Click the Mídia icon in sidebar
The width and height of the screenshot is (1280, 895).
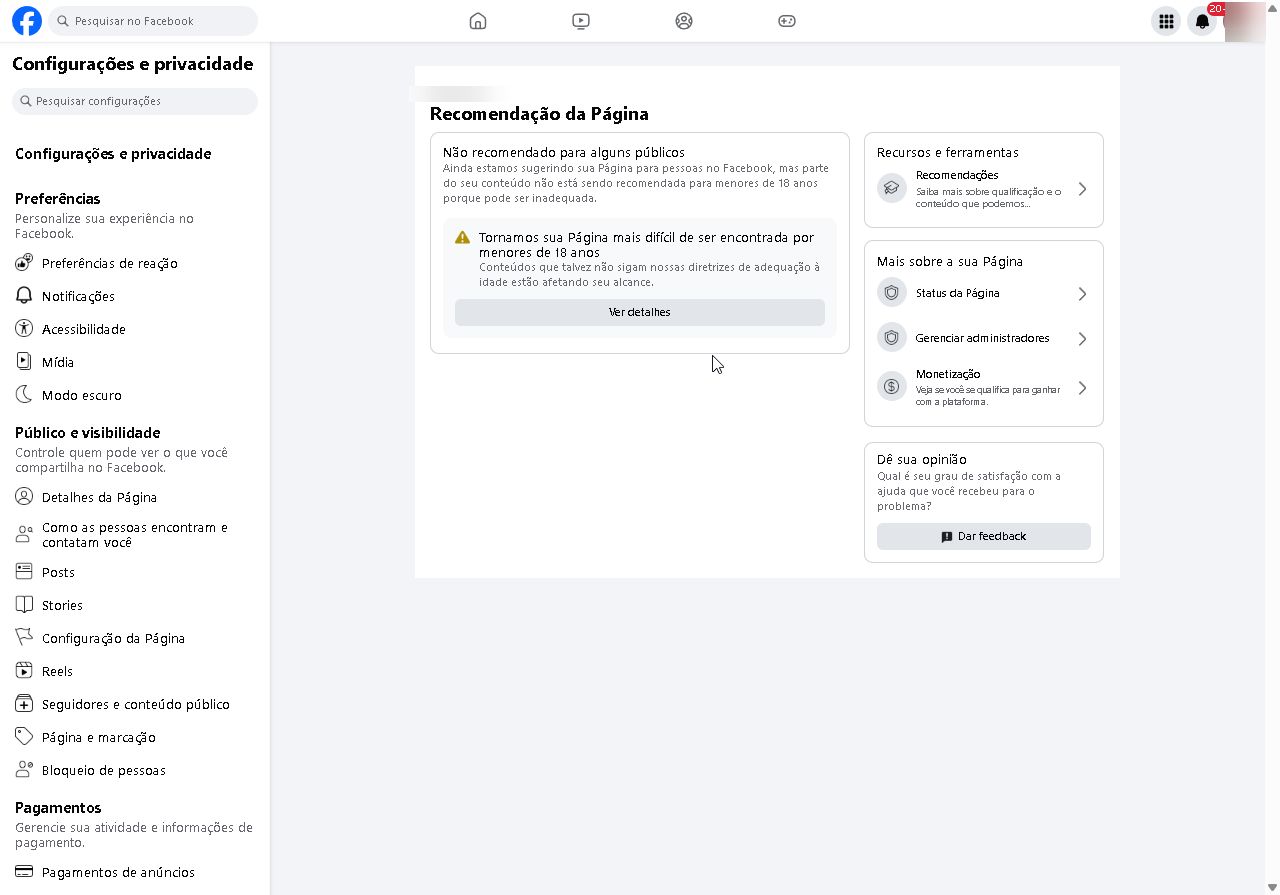pos(24,362)
